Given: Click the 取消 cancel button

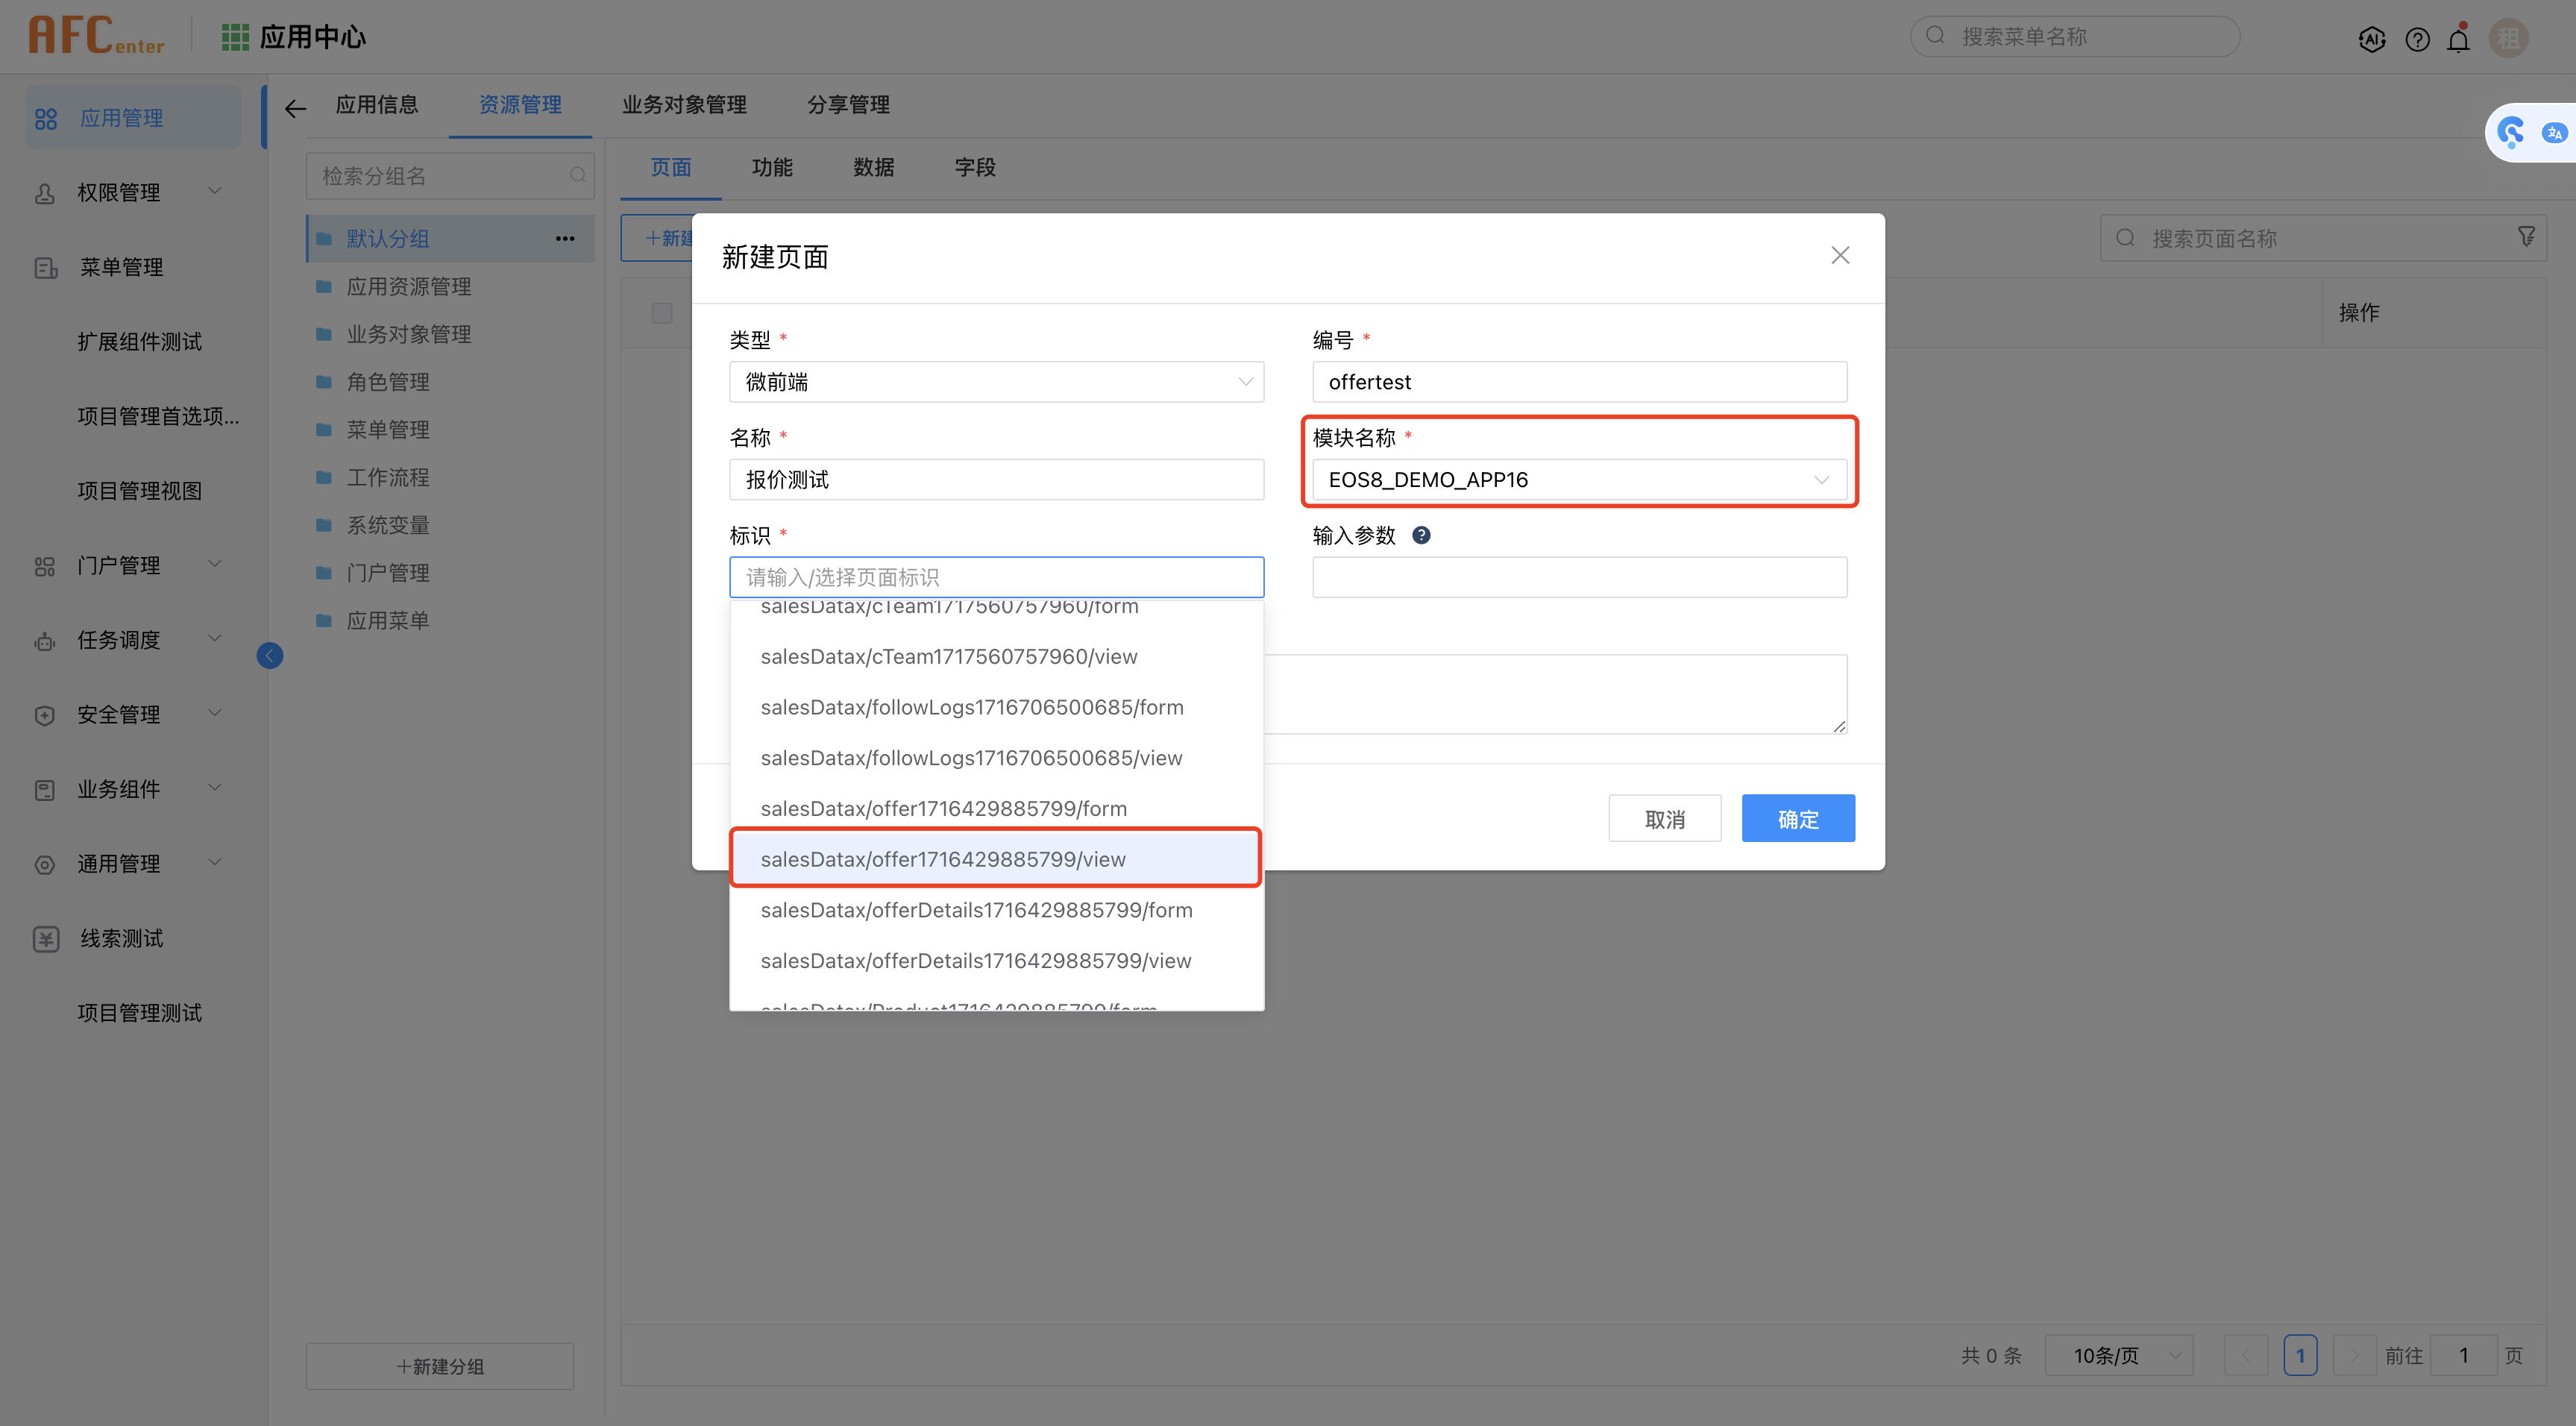Looking at the screenshot, I should click(x=1664, y=819).
